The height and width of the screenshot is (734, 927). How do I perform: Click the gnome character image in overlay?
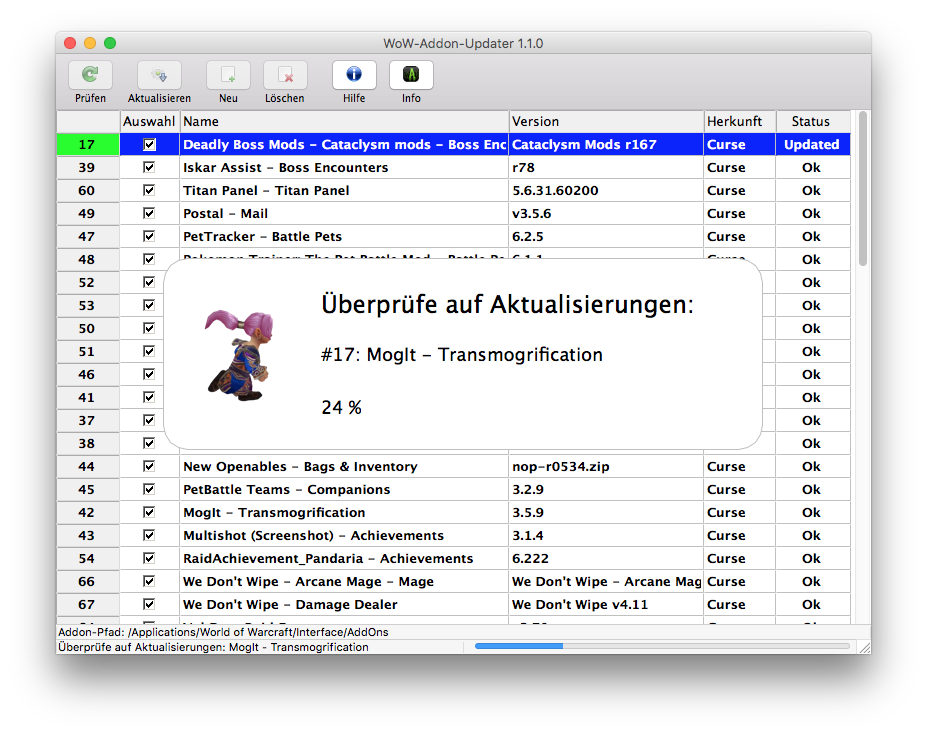pyautogui.click(x=241, y=355)
